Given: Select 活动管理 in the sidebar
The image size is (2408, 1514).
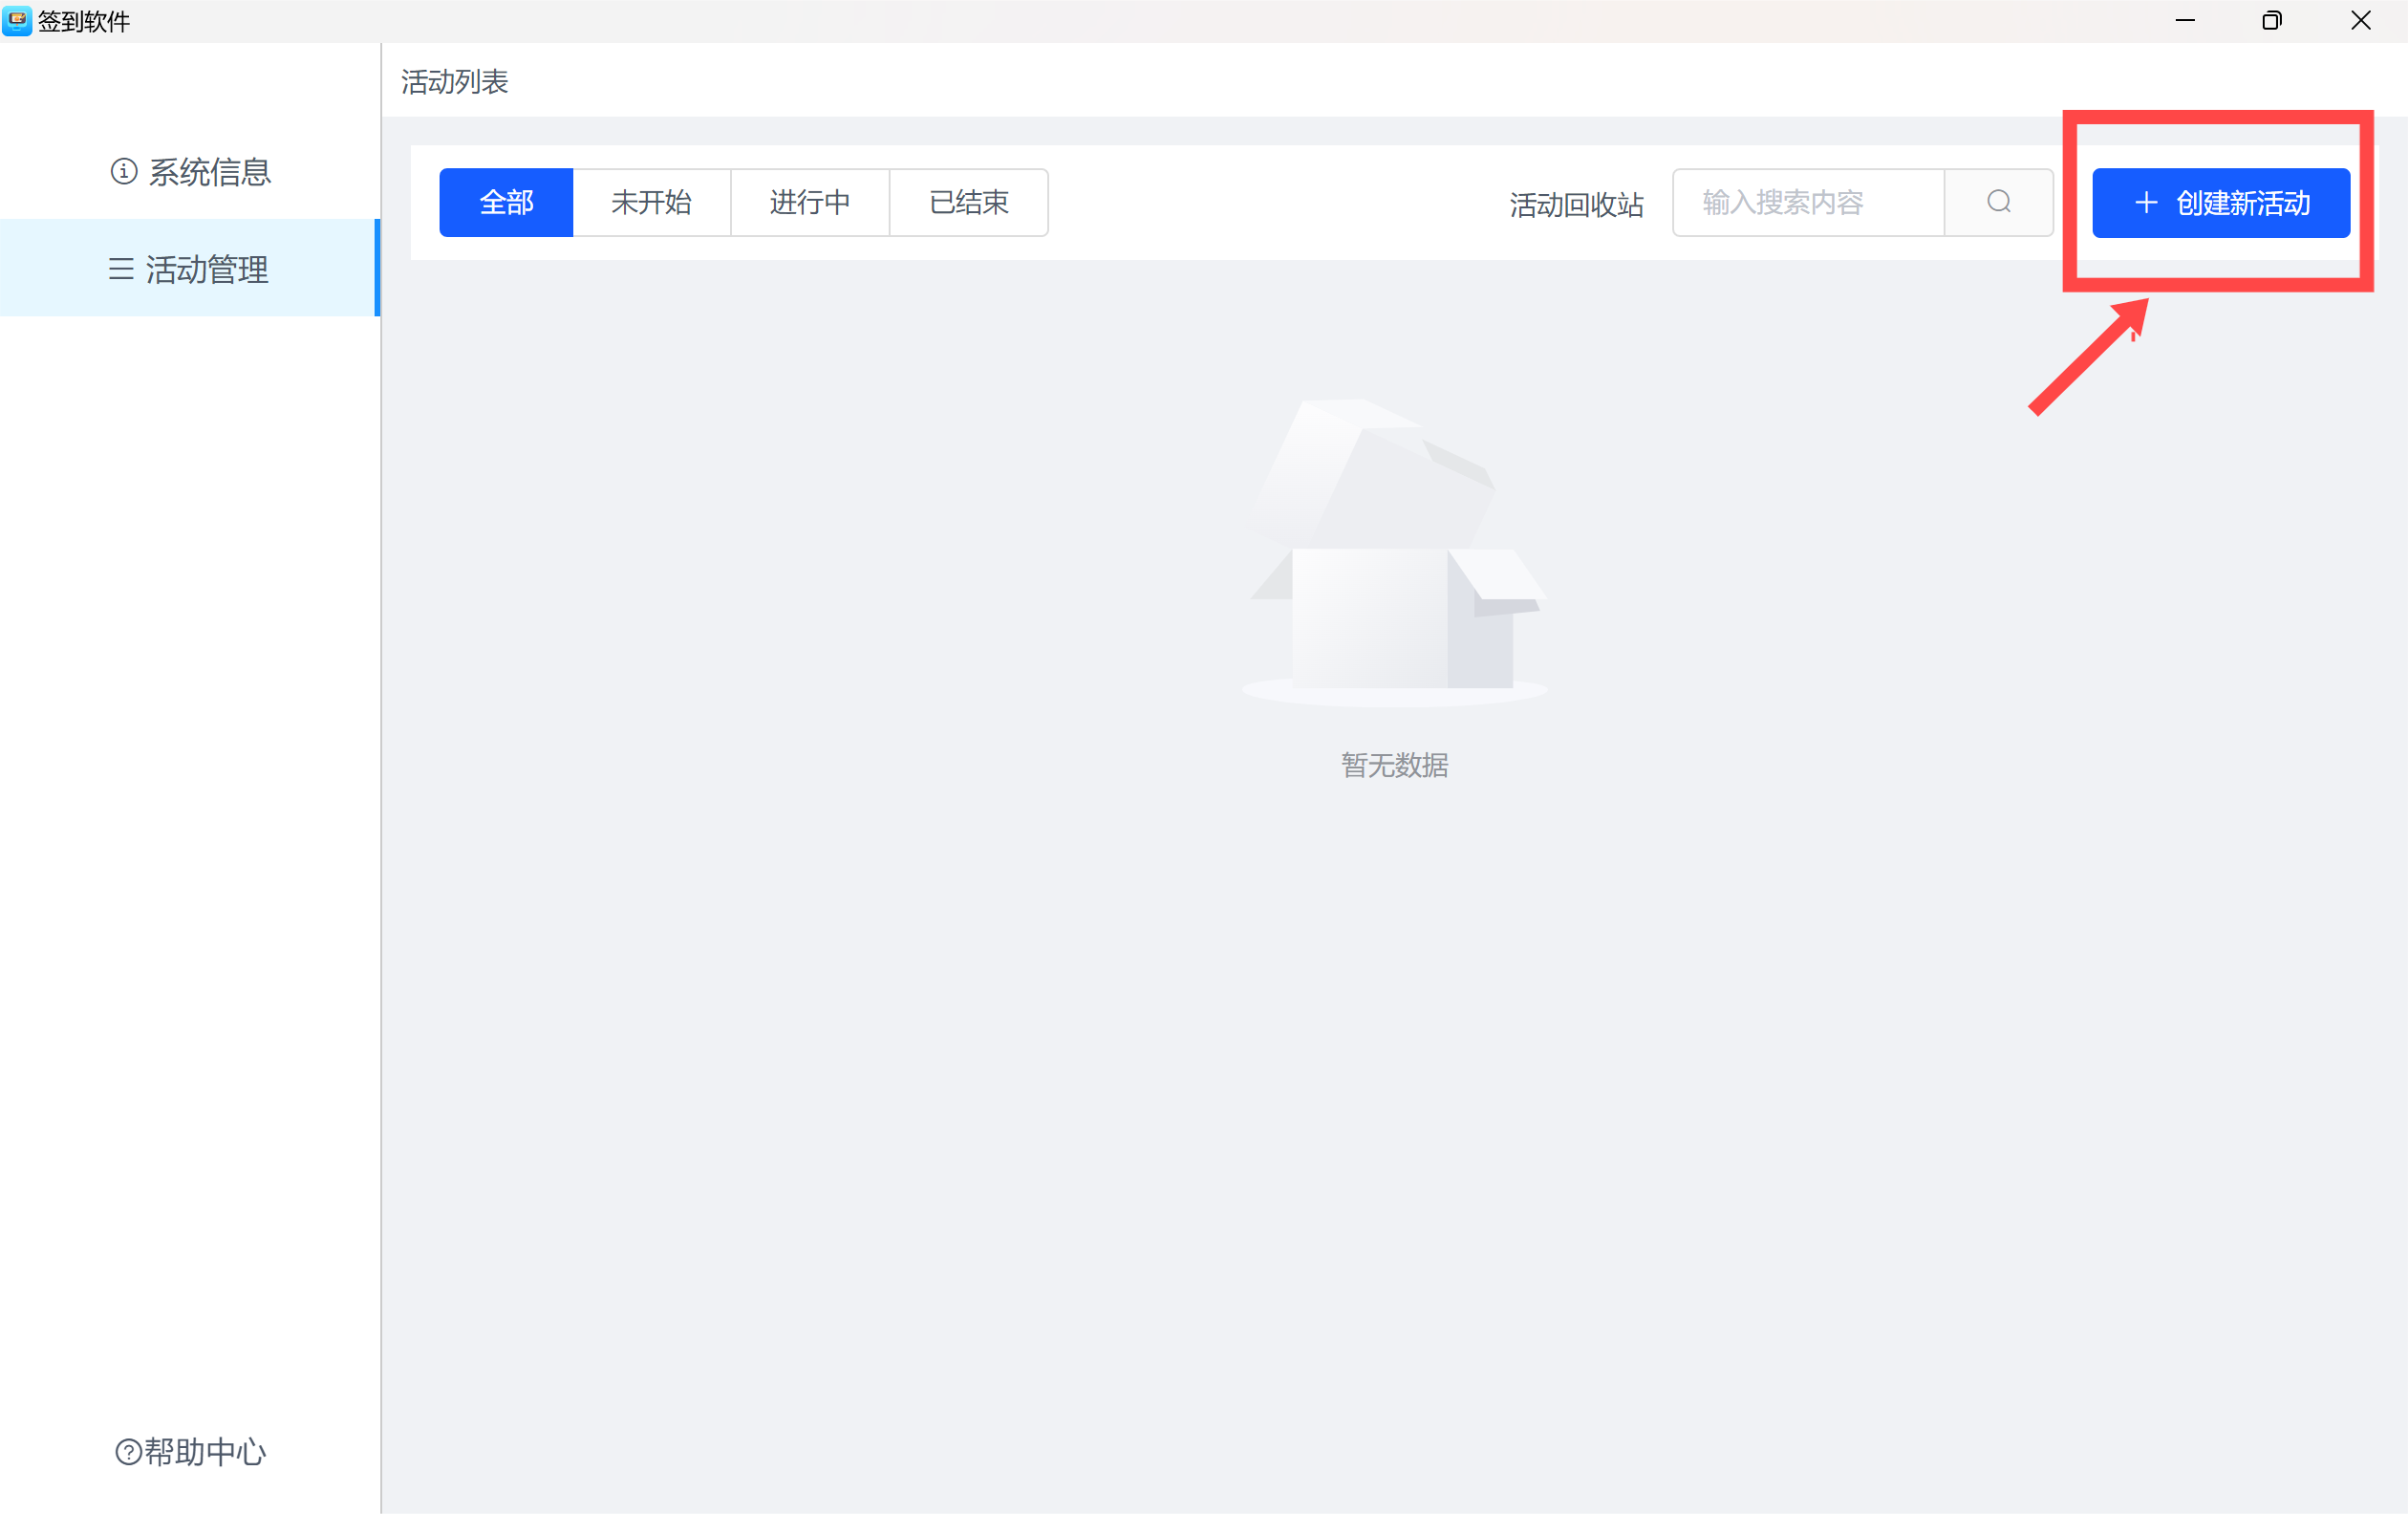Looking at the screenshot, I should (190, 269).
